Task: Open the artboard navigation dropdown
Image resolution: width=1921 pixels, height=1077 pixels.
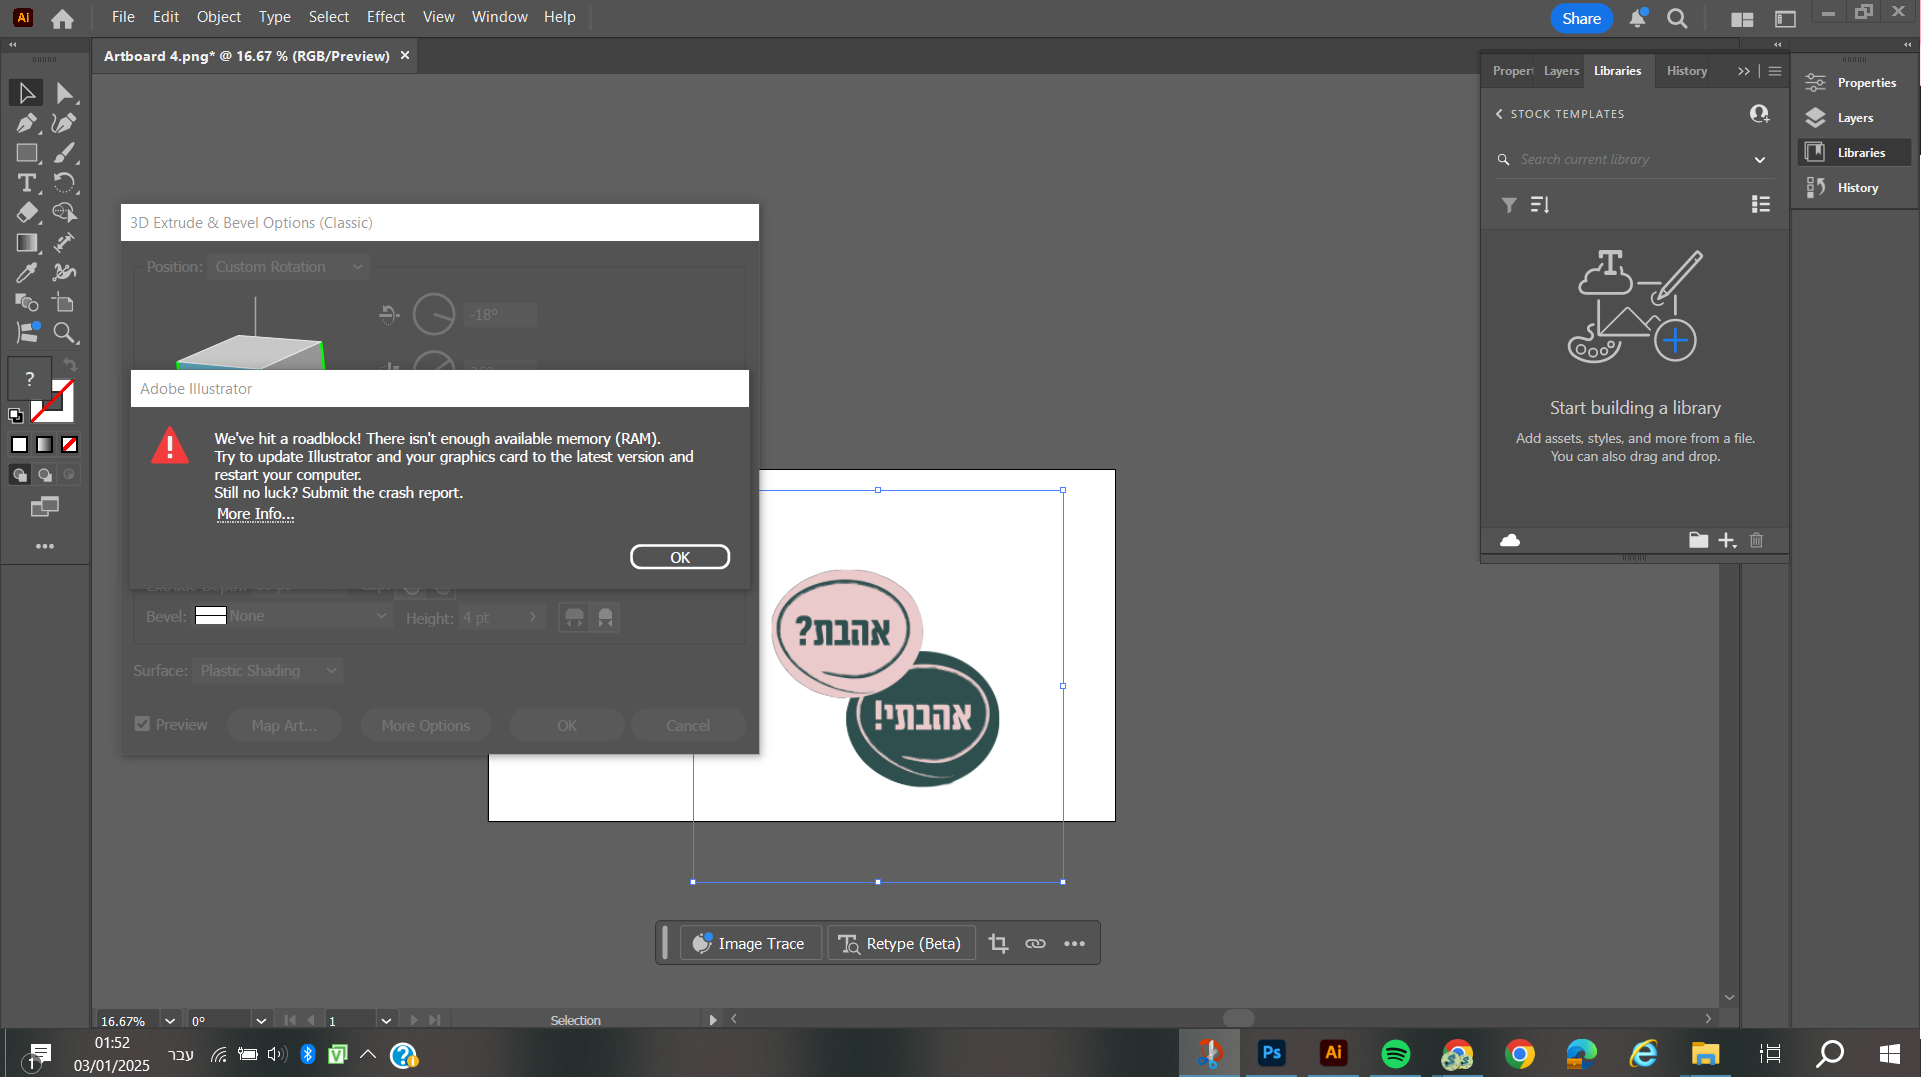Action: coord(386,1021)
